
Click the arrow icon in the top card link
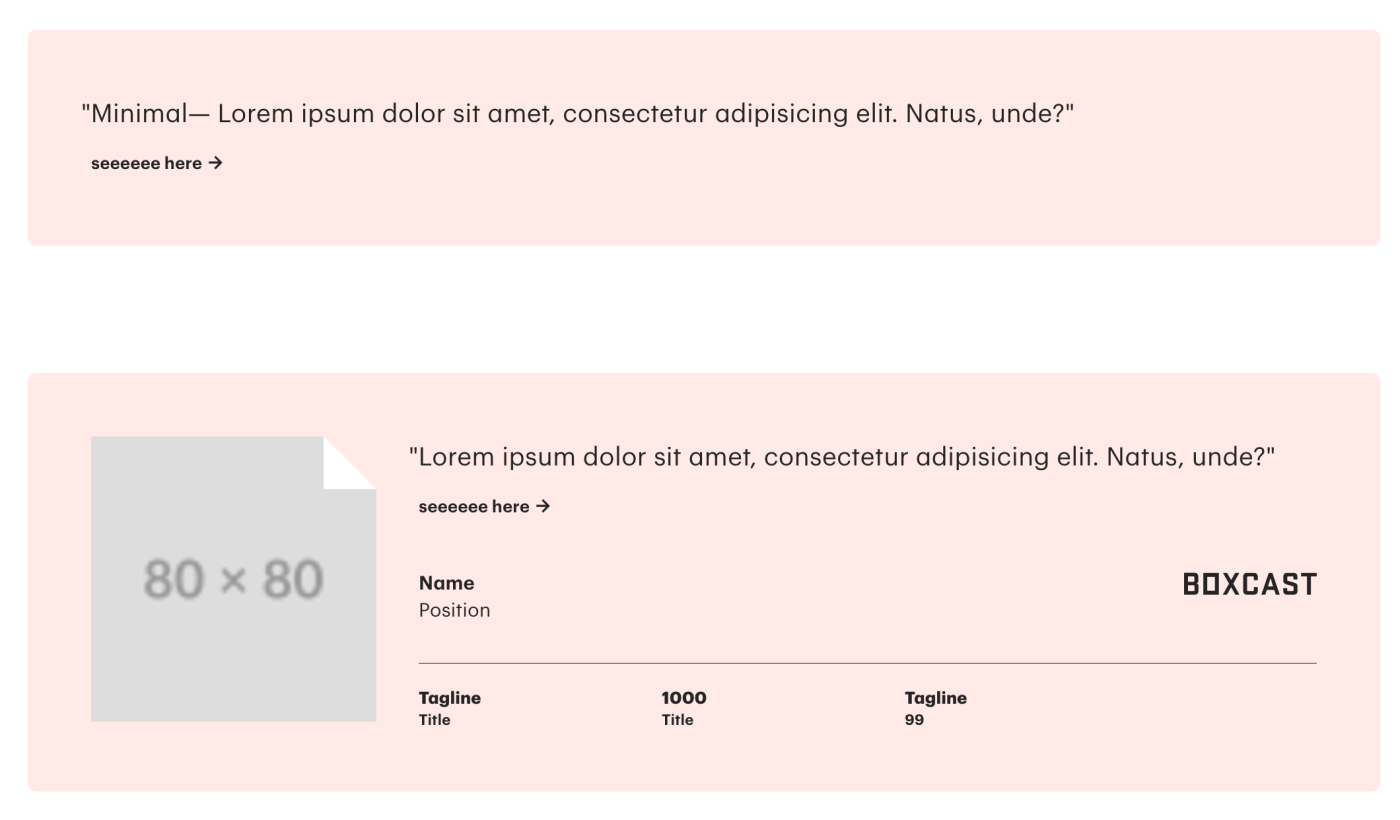click(x=215, y=163)
